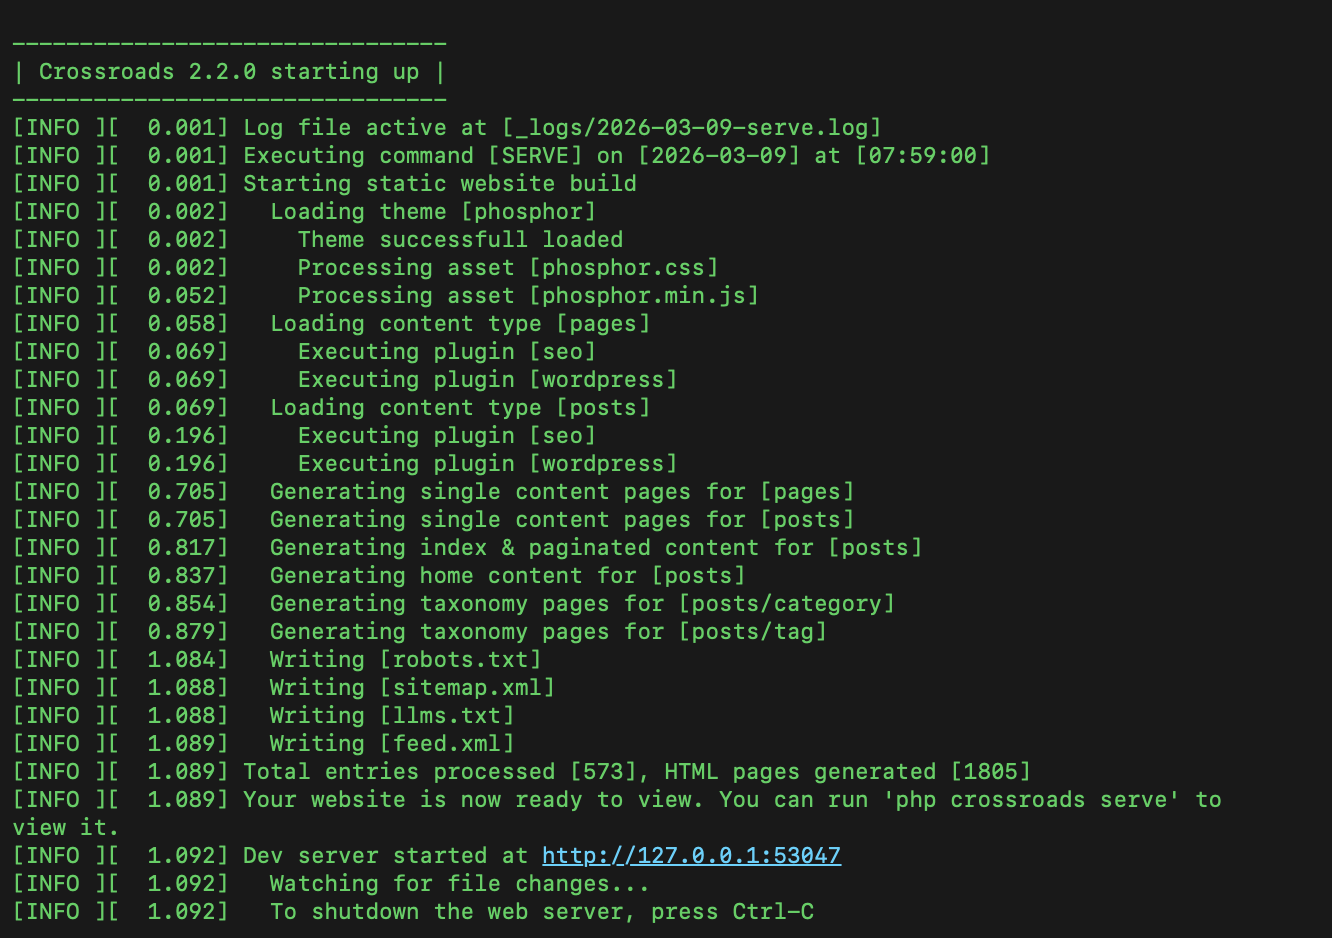The image size is (1332, 938).
Task: Click the 1805 HTML pages generated count
Action: [x=990, y=772]
